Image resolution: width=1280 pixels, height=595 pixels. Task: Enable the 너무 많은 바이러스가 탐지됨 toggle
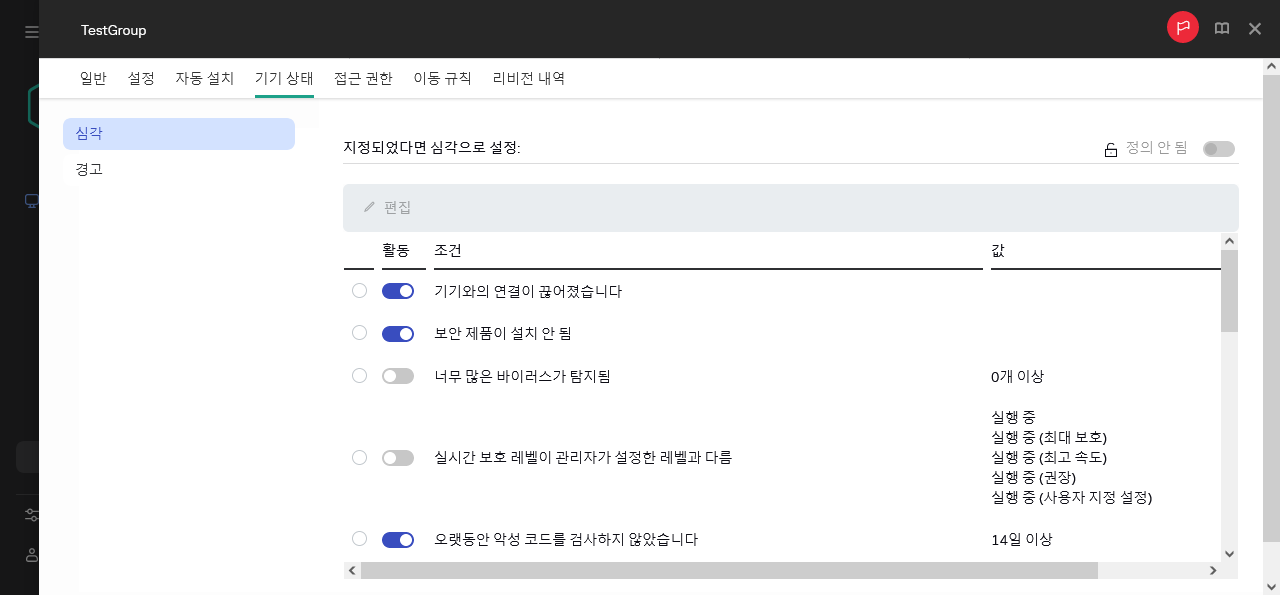click(398, 375)
